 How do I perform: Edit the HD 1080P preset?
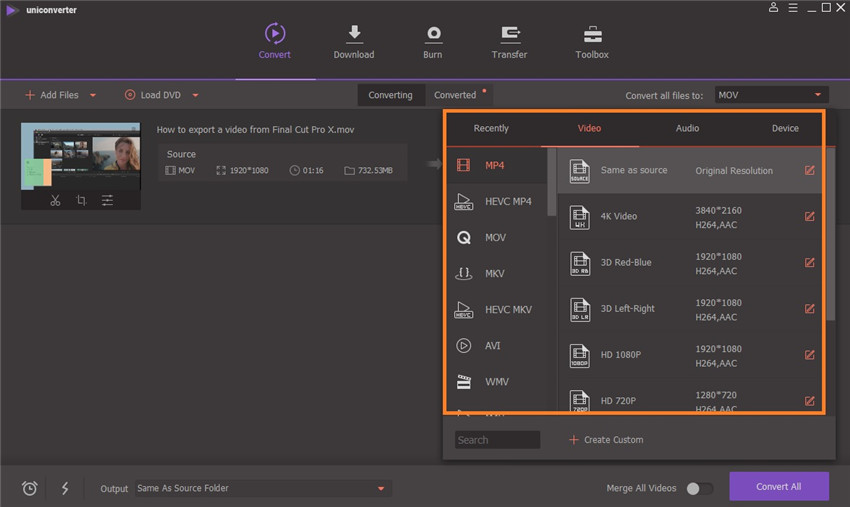(x=809, y=355)
